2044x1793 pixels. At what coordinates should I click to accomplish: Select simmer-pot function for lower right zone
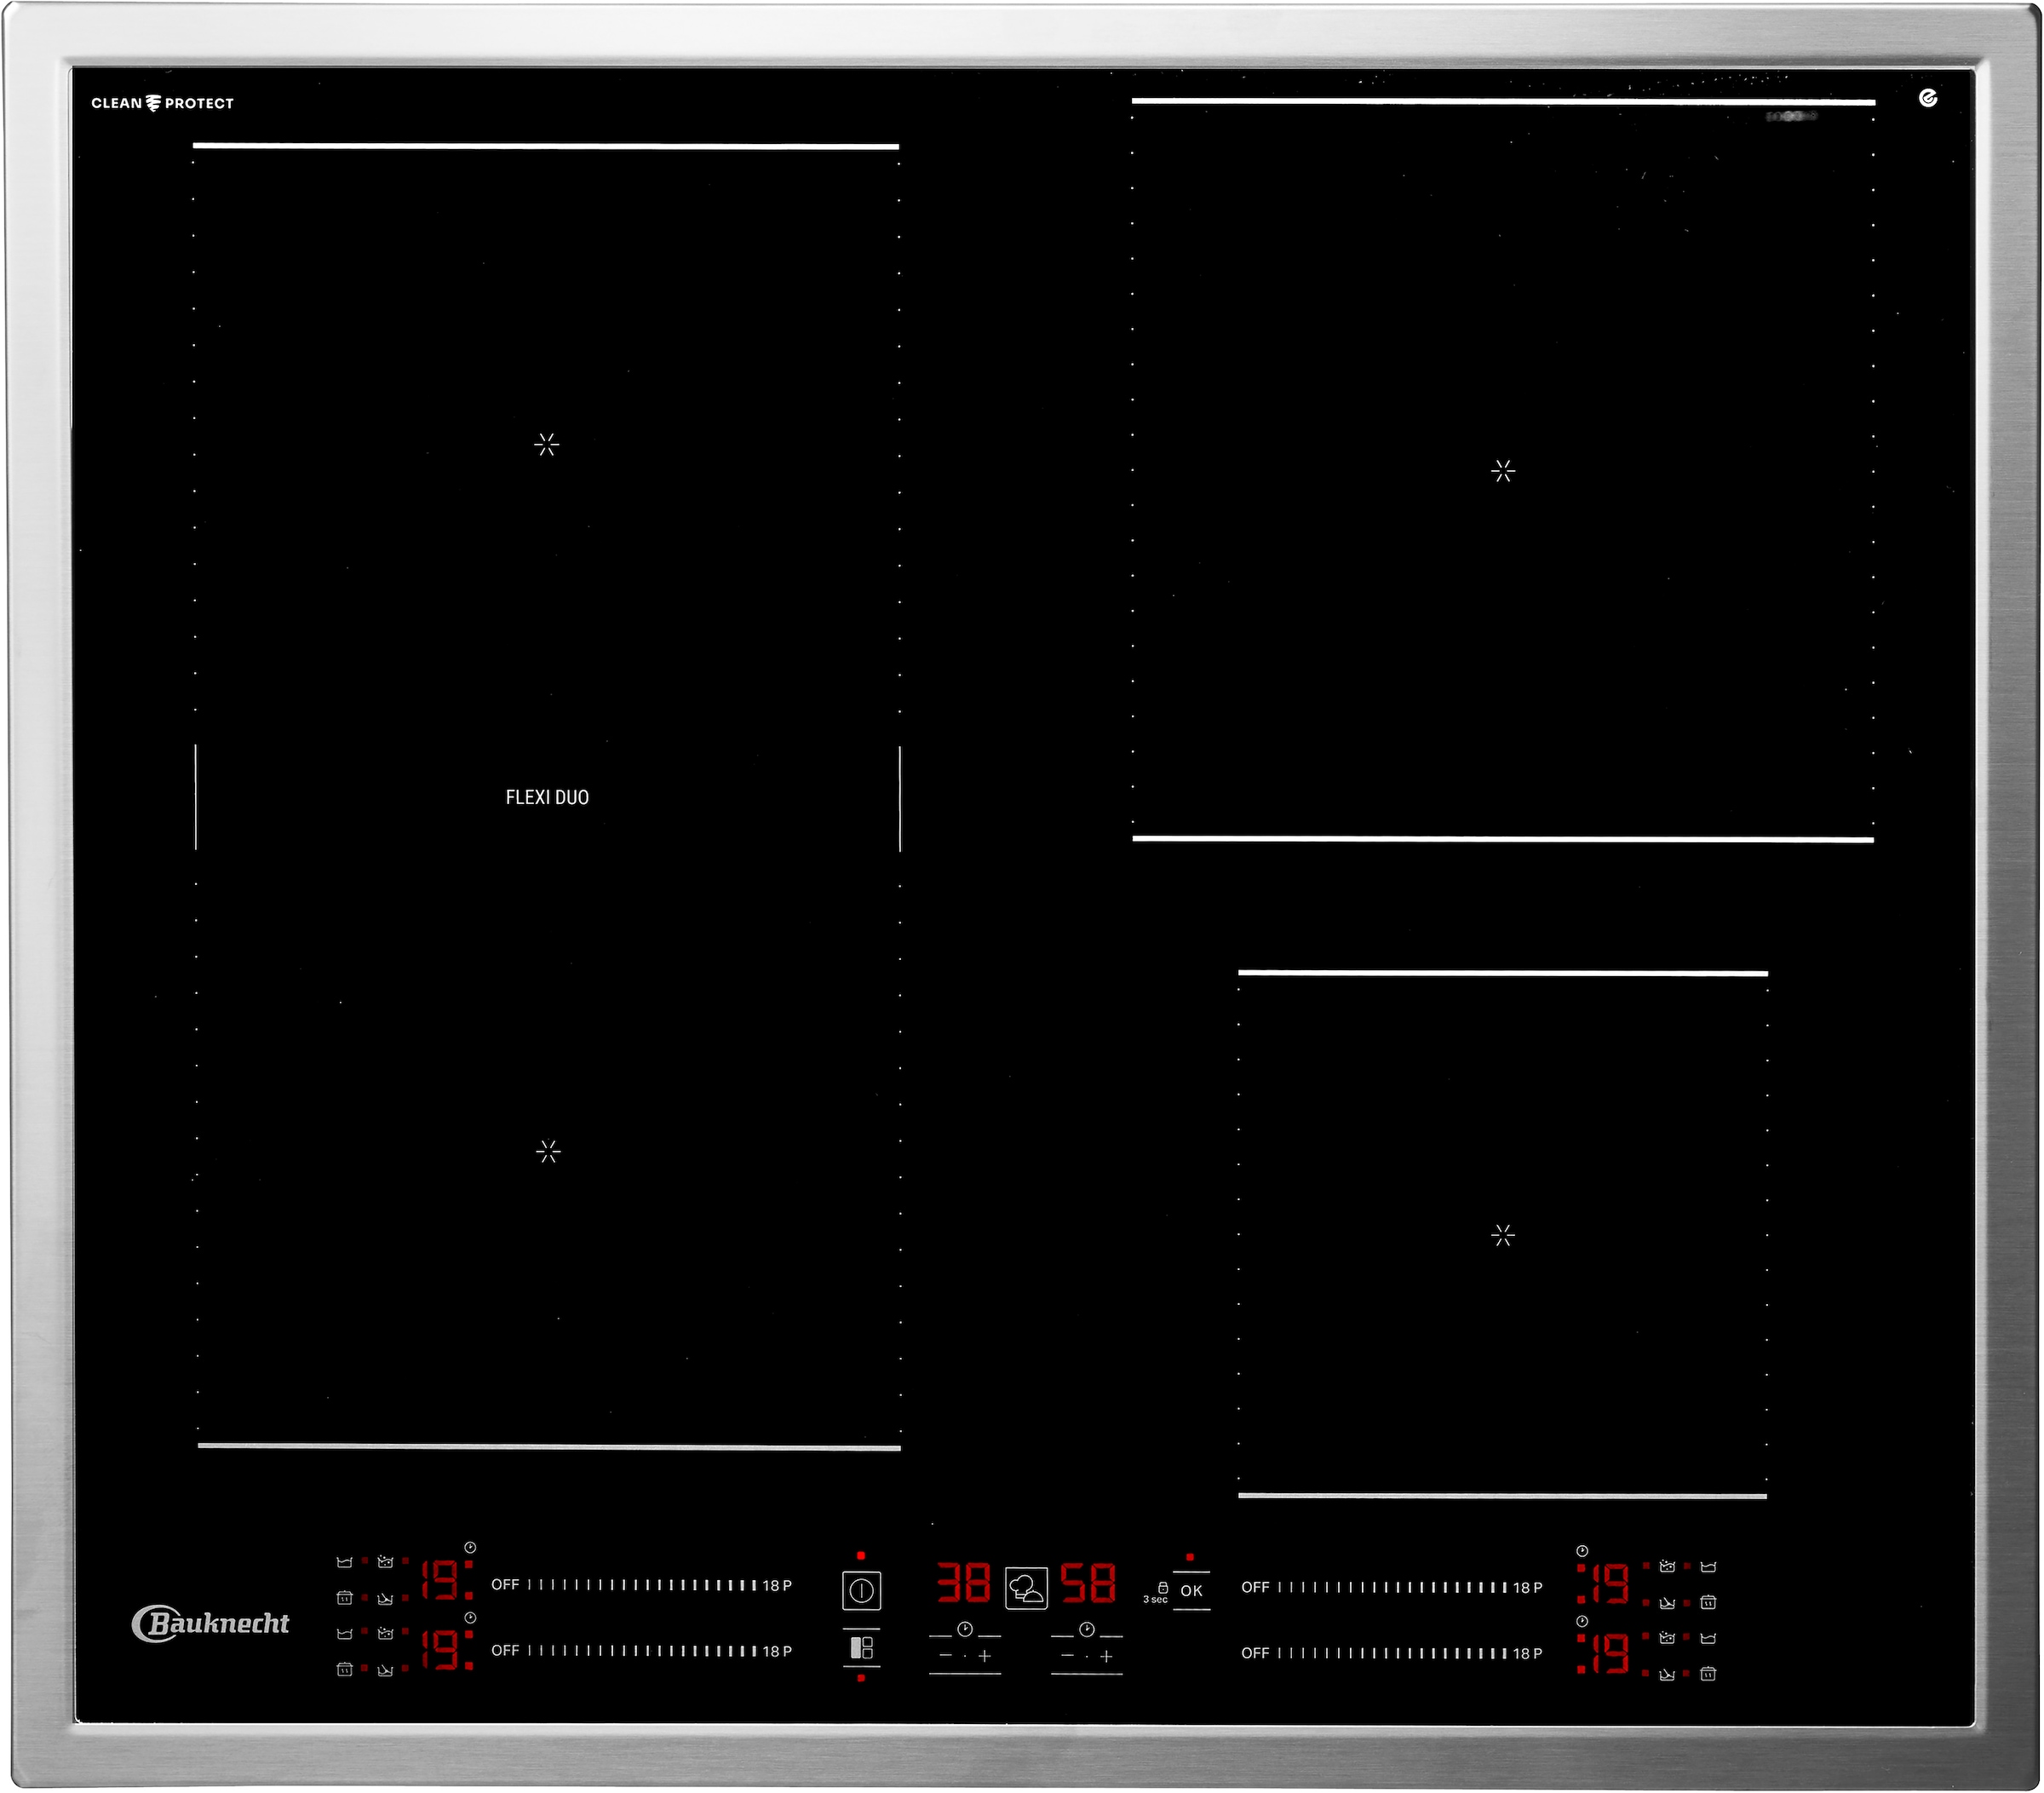click(x=1708, y=1638)
